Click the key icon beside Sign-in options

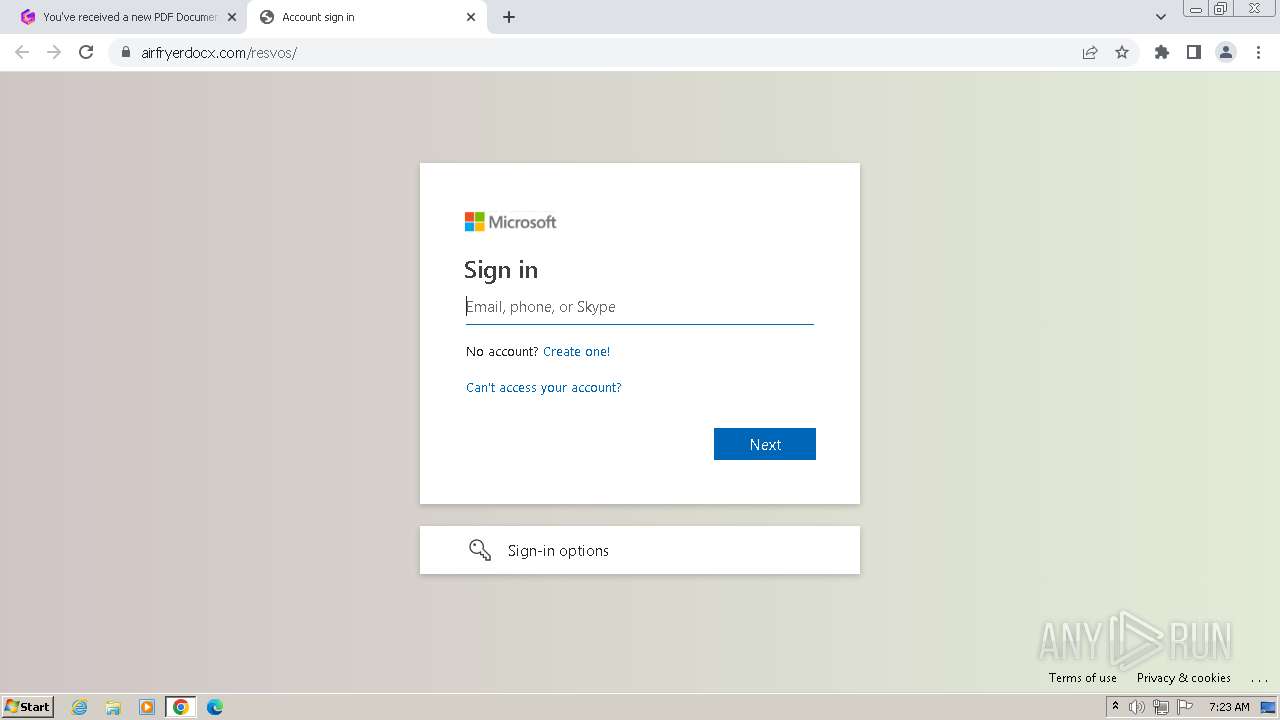(x=480, y=550)
